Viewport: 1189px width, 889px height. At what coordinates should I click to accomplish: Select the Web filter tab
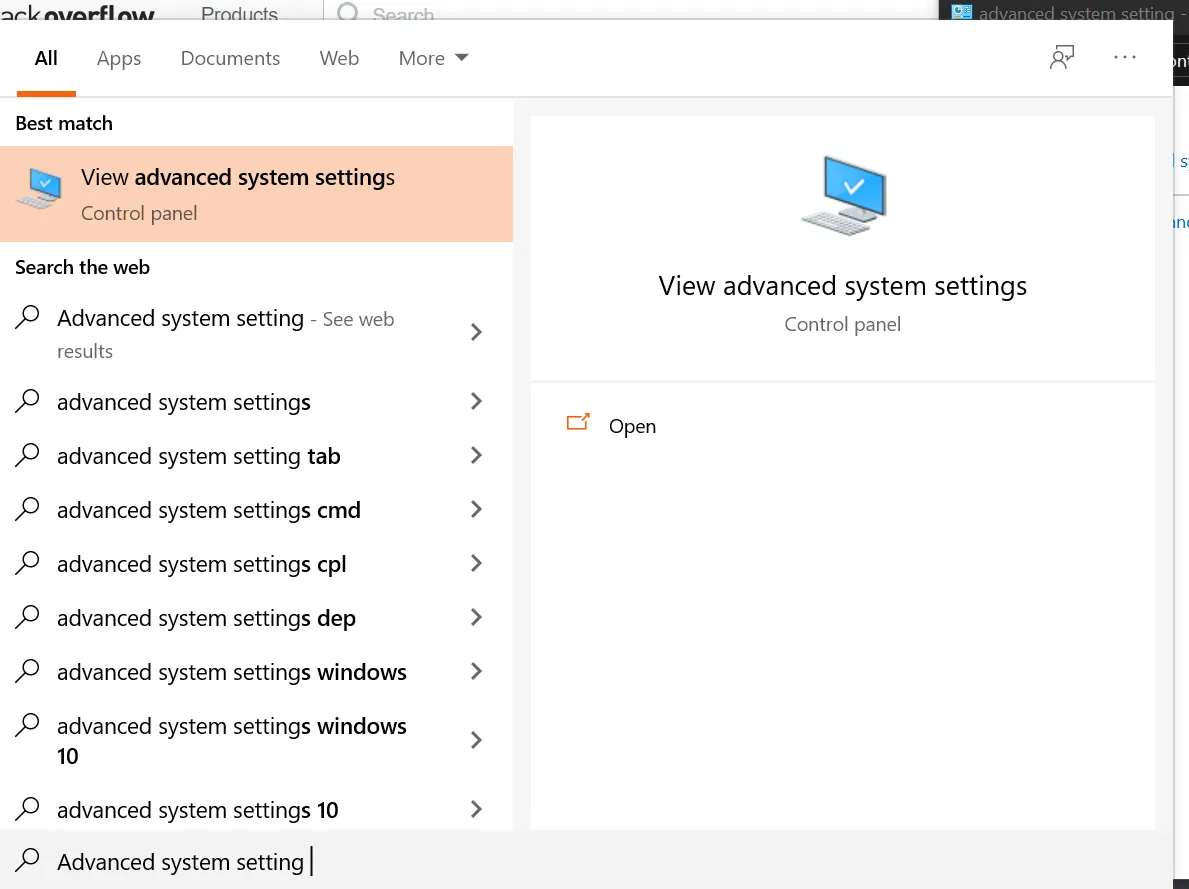[x=339, y=58]
